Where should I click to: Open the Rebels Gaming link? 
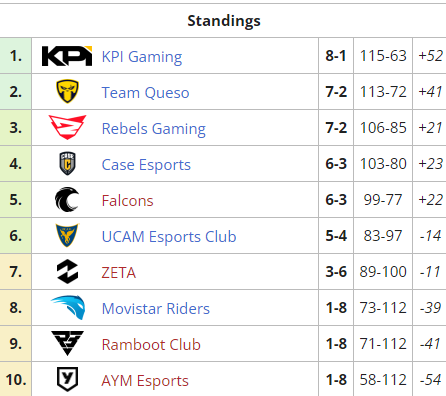coord(154,129)
